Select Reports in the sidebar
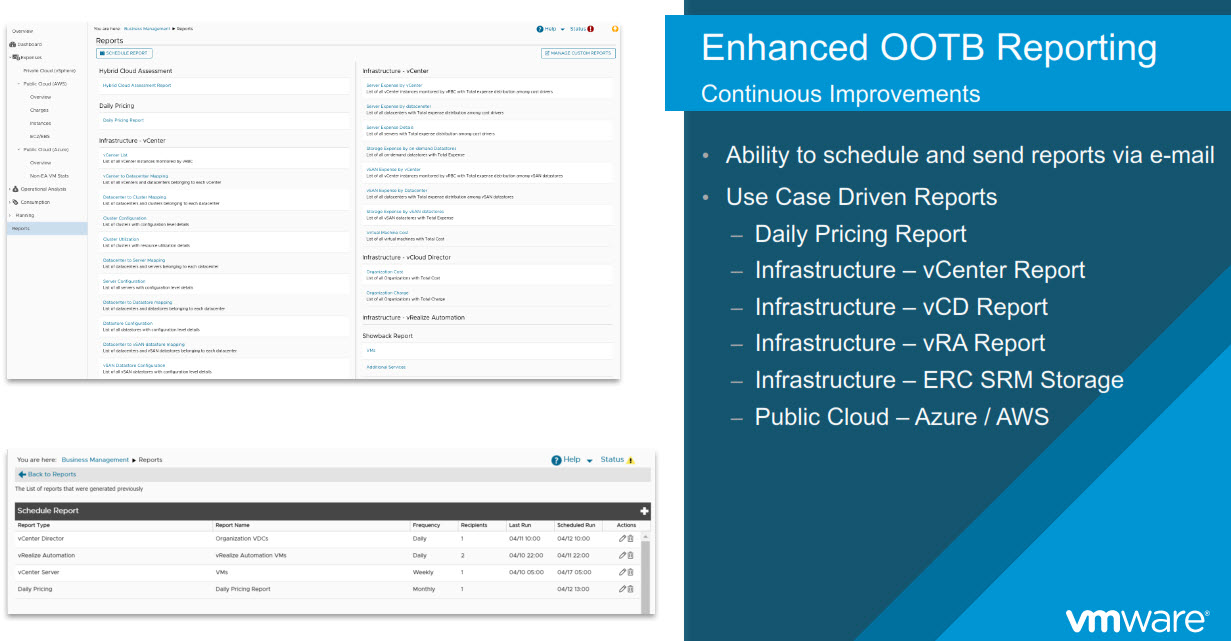The image size is (1231, 641). click(x=47, y=228)
